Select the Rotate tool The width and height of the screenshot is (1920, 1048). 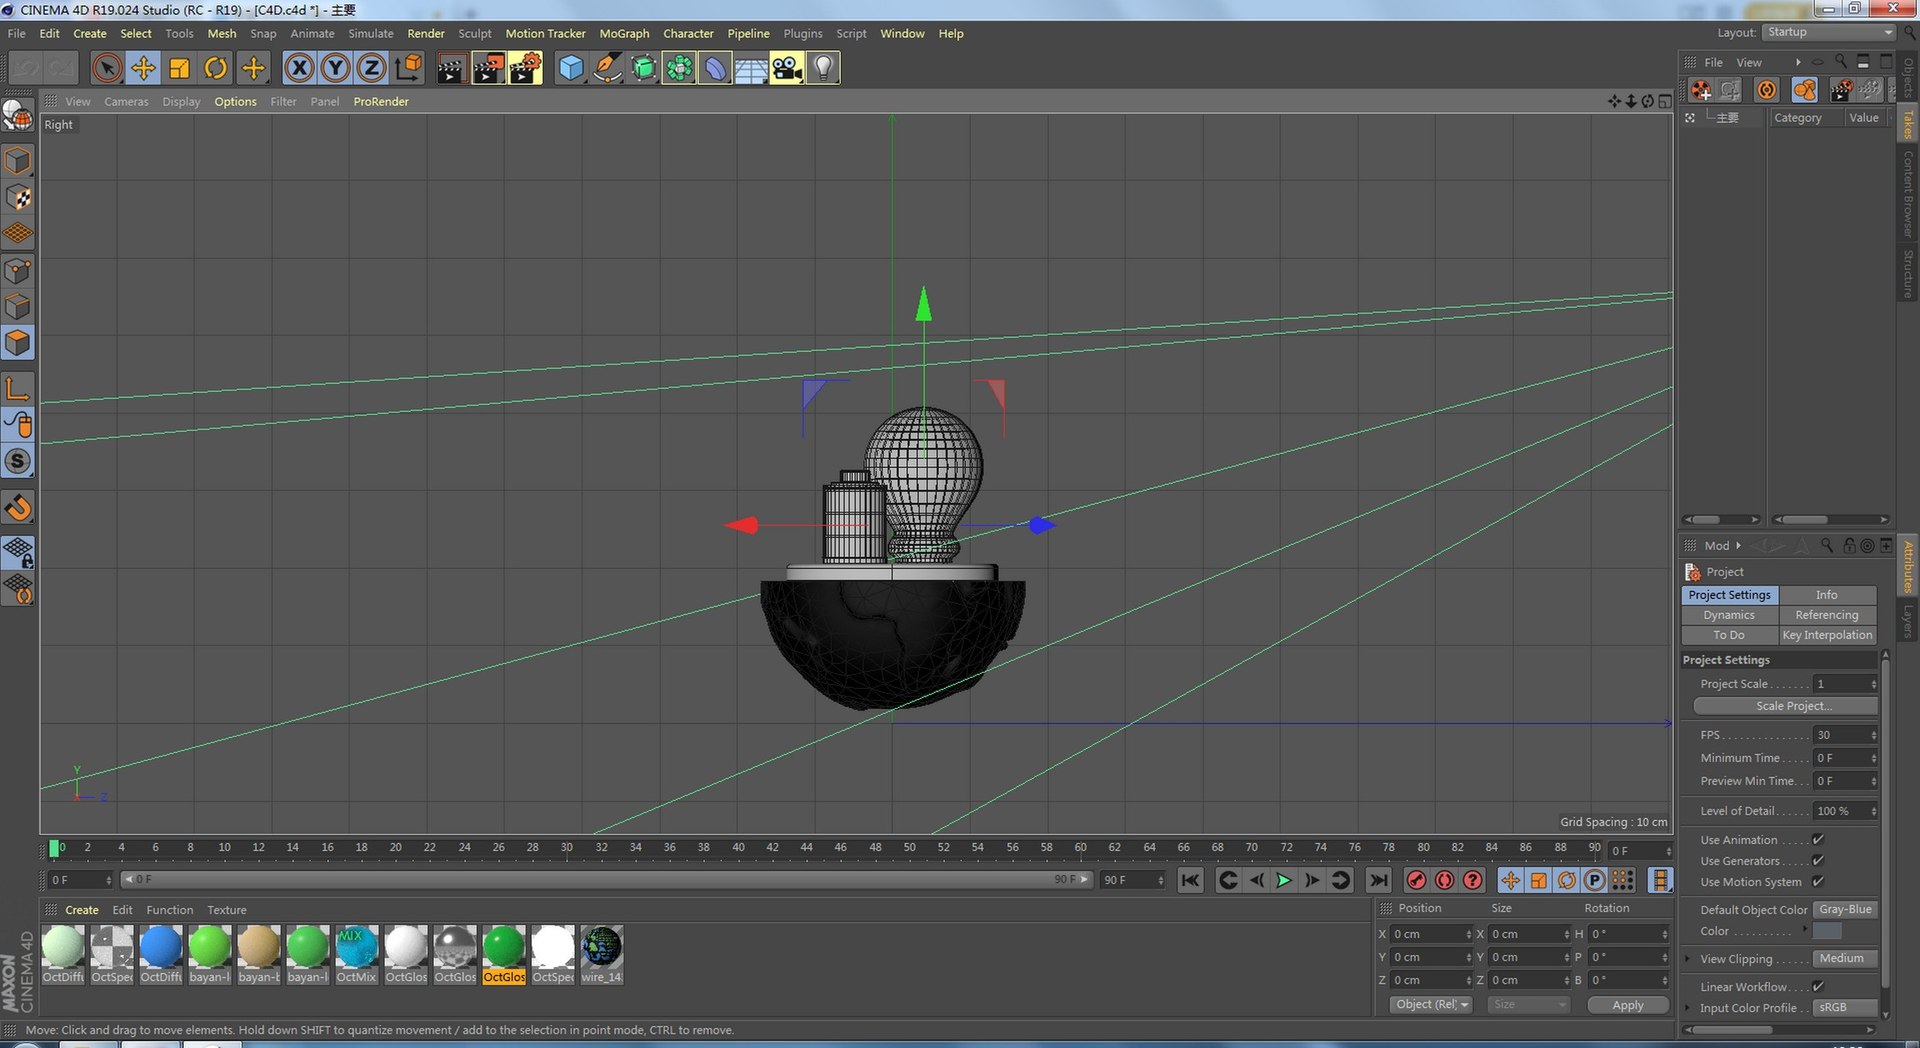coord(215,68)
